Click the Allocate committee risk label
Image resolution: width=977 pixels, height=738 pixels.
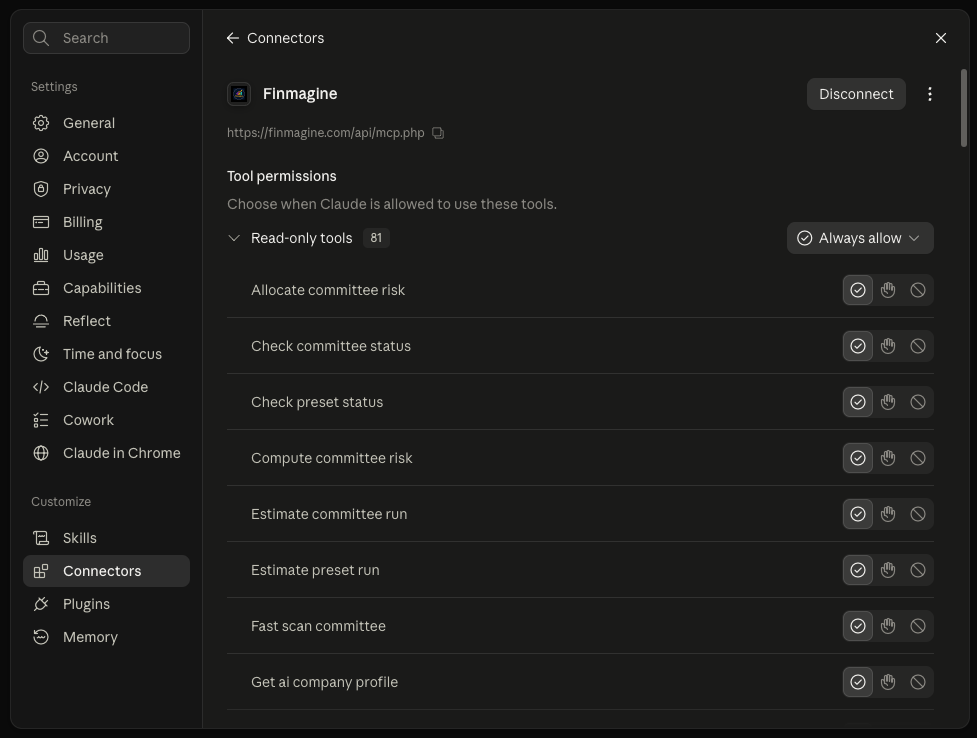click(328, 290)
